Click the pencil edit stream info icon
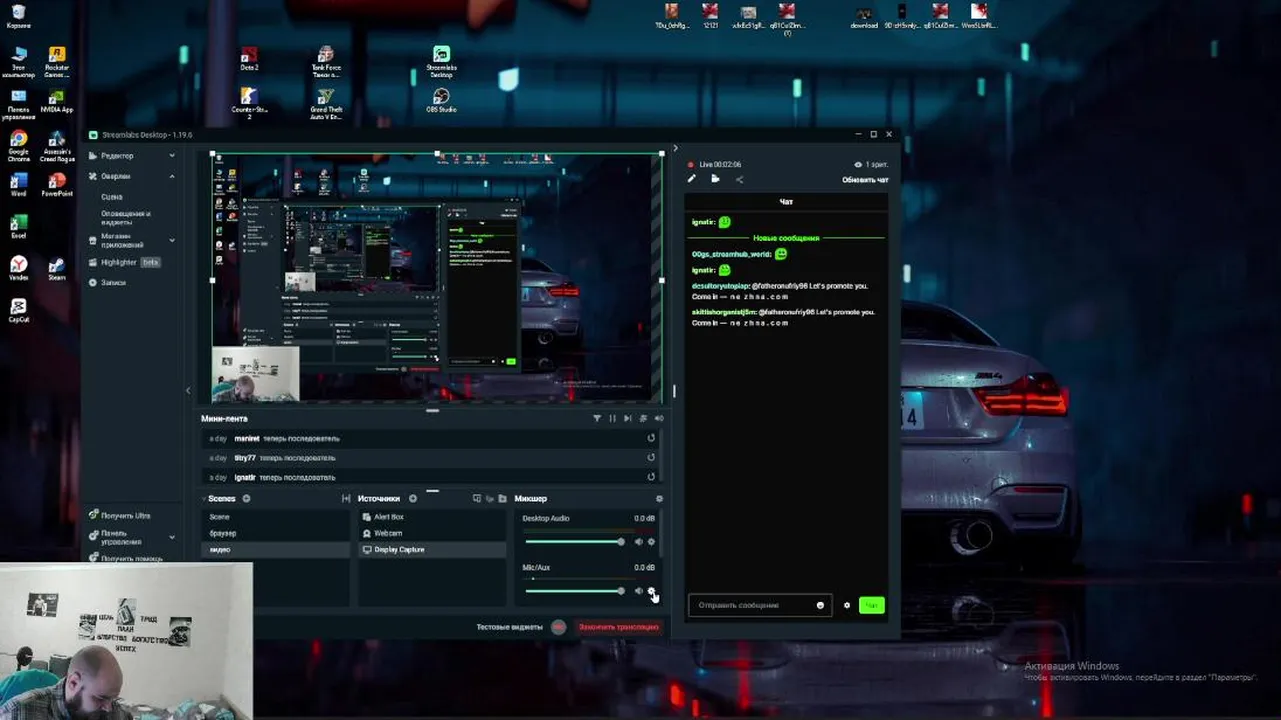 pyautogui.click(x=691, y=179)
